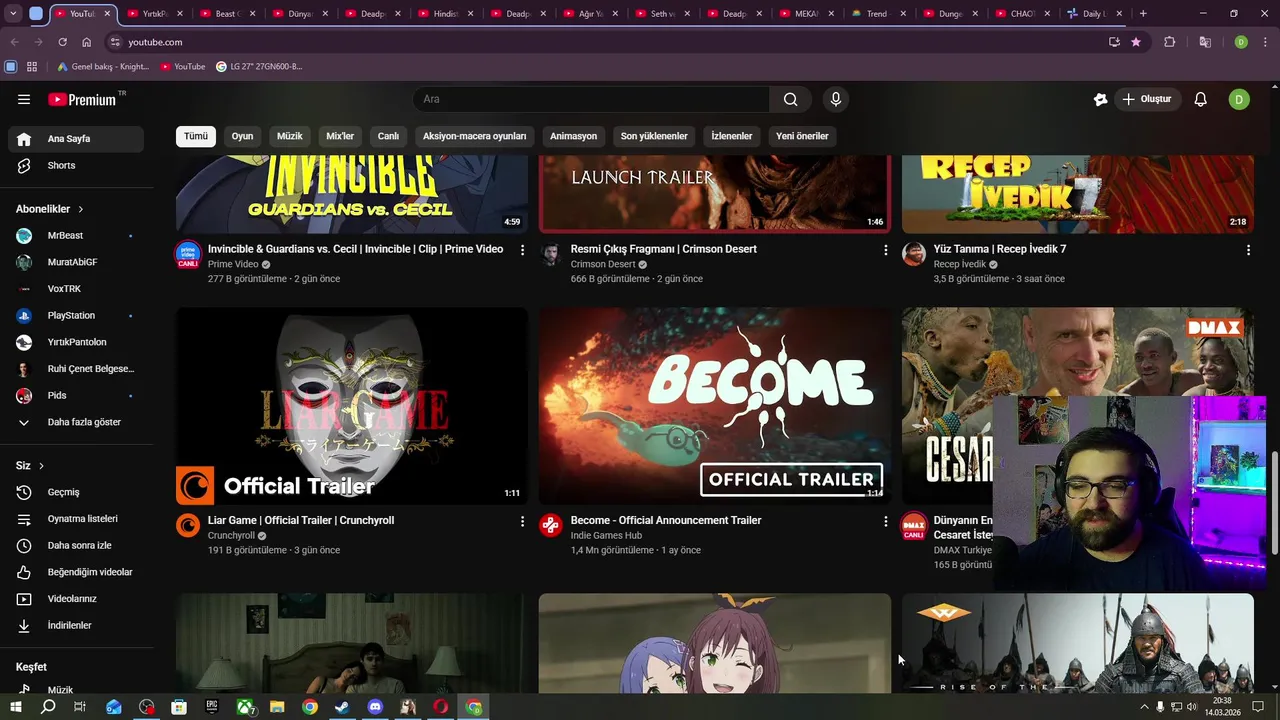The height and width of the screenshot is (720, 1280).
Task: Open a new Chrome tab
Action: pos(1143,14)
